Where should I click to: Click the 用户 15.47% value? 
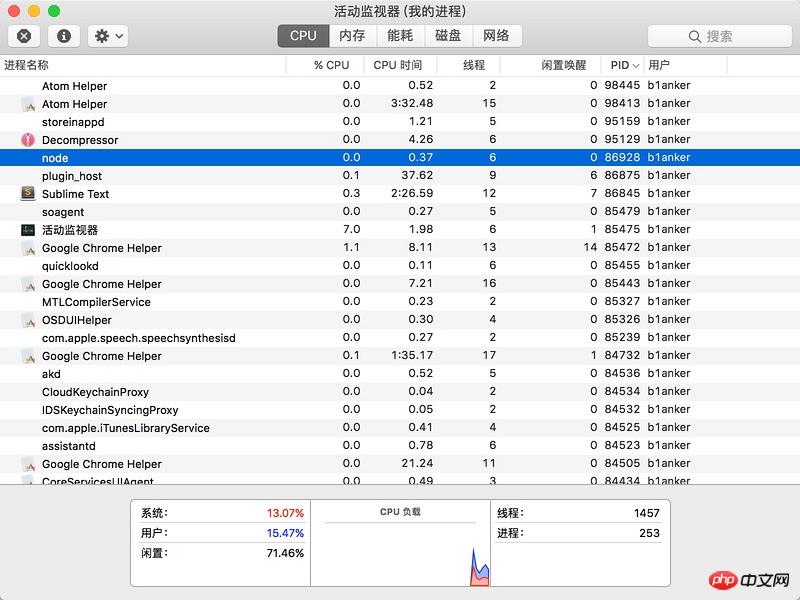(x=285, y=533)
